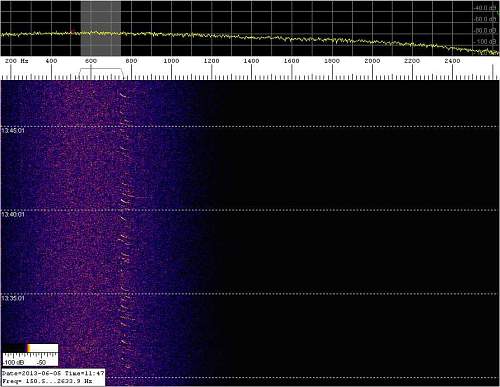Click the -100 dB amplitude axis label
500x387 pixels.
coord(485,42)
